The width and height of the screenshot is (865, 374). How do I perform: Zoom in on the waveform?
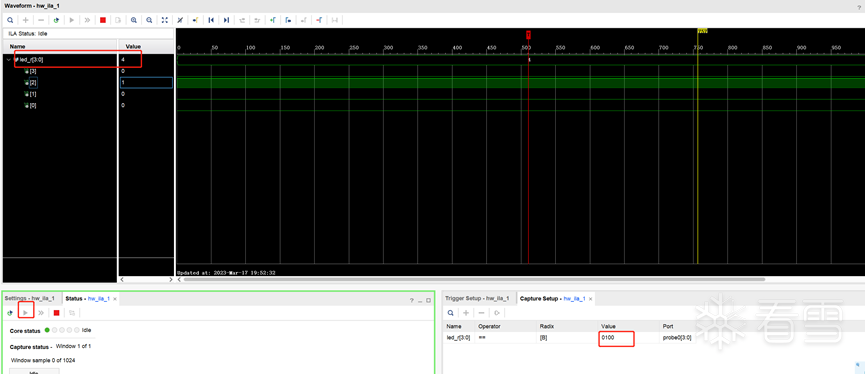click(x=134, y=20)
